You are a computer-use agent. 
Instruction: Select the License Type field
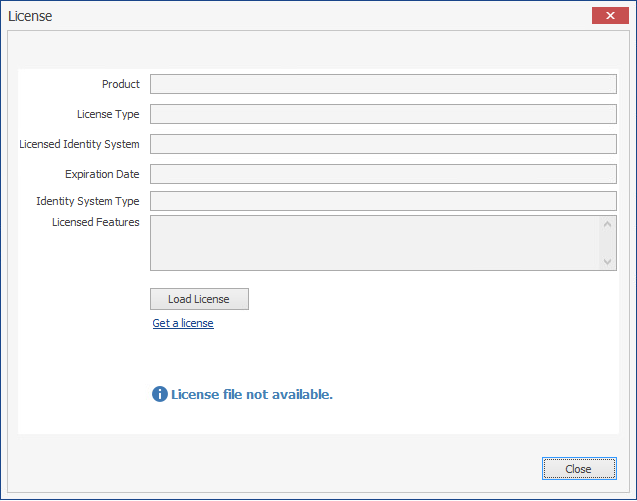point(383,114)
